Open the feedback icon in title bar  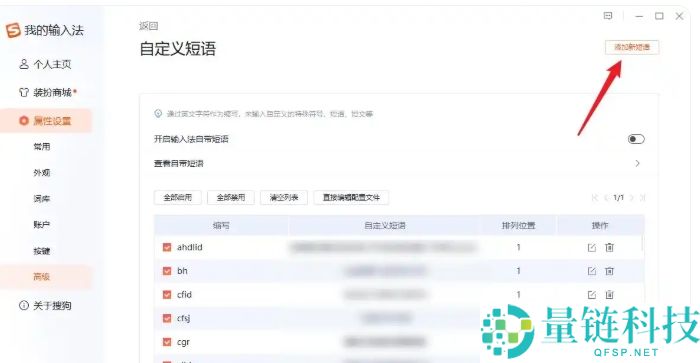click(x=608, y=16)
